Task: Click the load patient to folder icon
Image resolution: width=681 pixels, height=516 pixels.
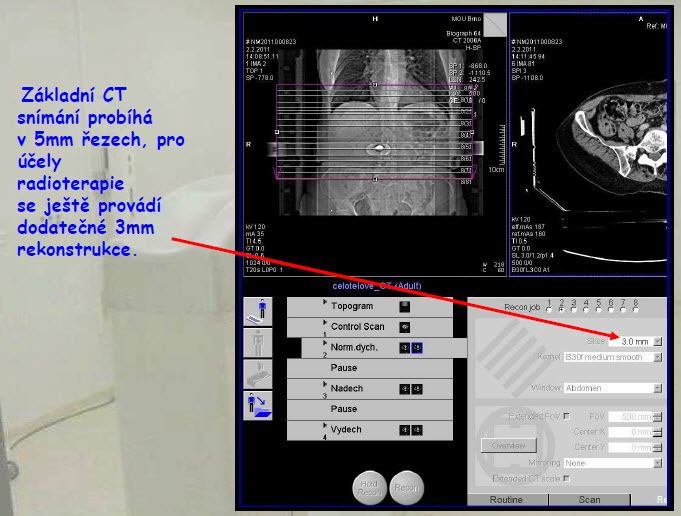Action: (x=257, y=405)
